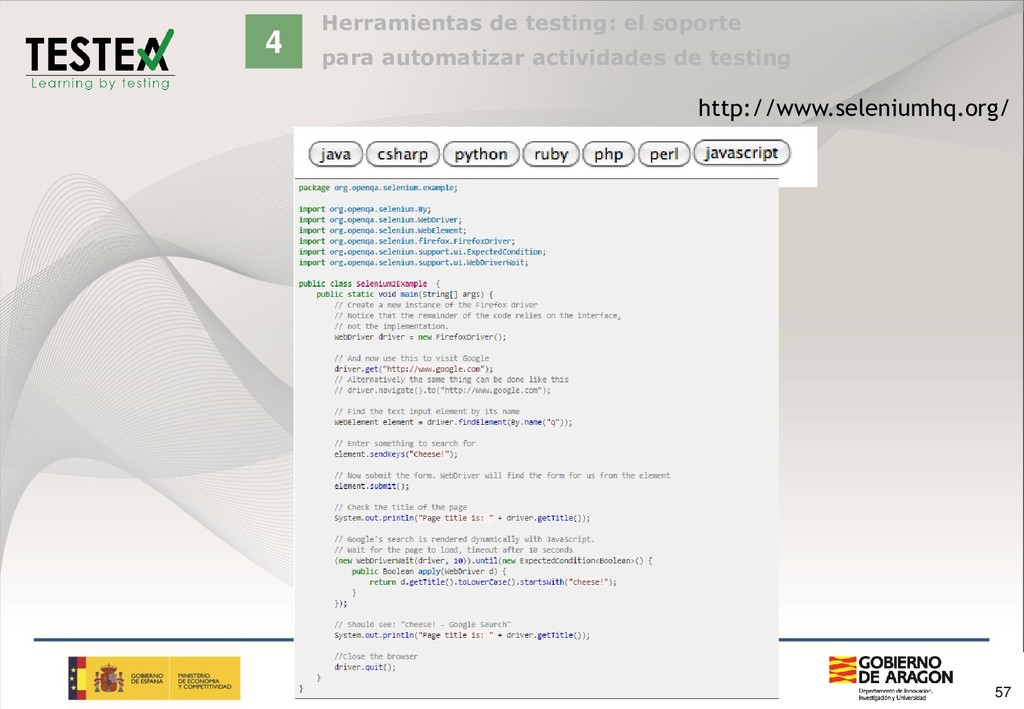The image size is (1024, 709).
Task: Click the comment 'Should see: cheese! - Google Search'
Action: (x=423, y=625)
